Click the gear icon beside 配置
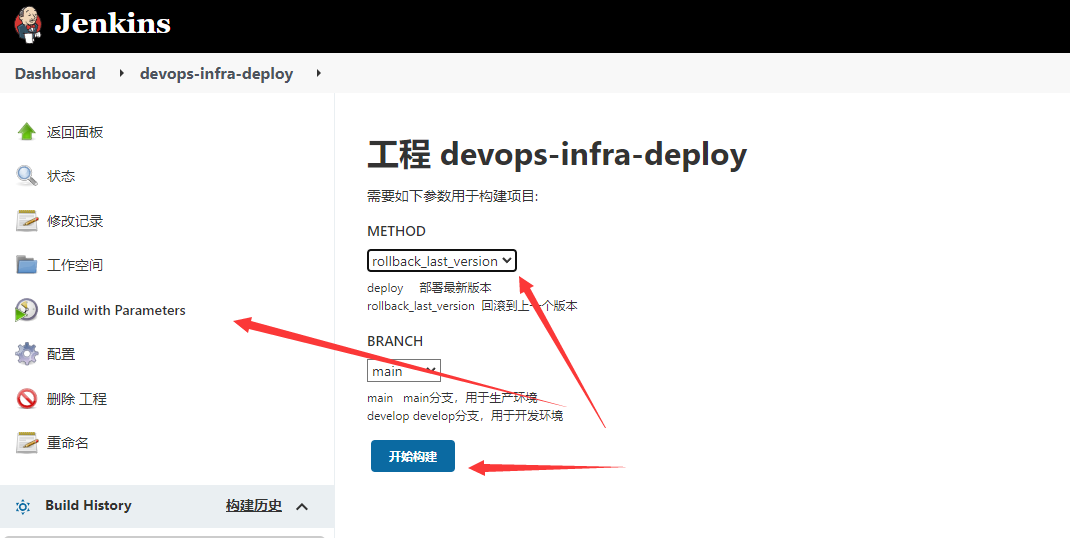Screen dimensions: 1070x538 tap(27, 354)
